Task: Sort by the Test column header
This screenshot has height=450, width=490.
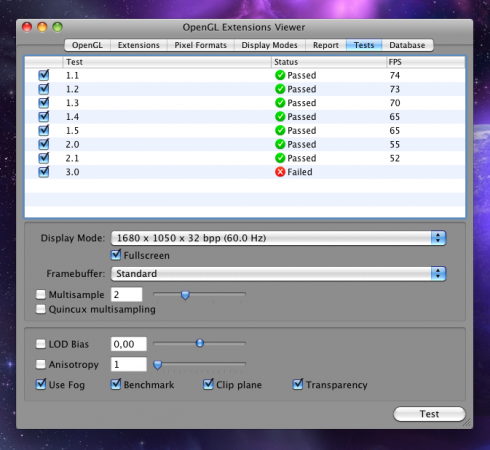Action: pyautogui.click(x=167, y=62)
